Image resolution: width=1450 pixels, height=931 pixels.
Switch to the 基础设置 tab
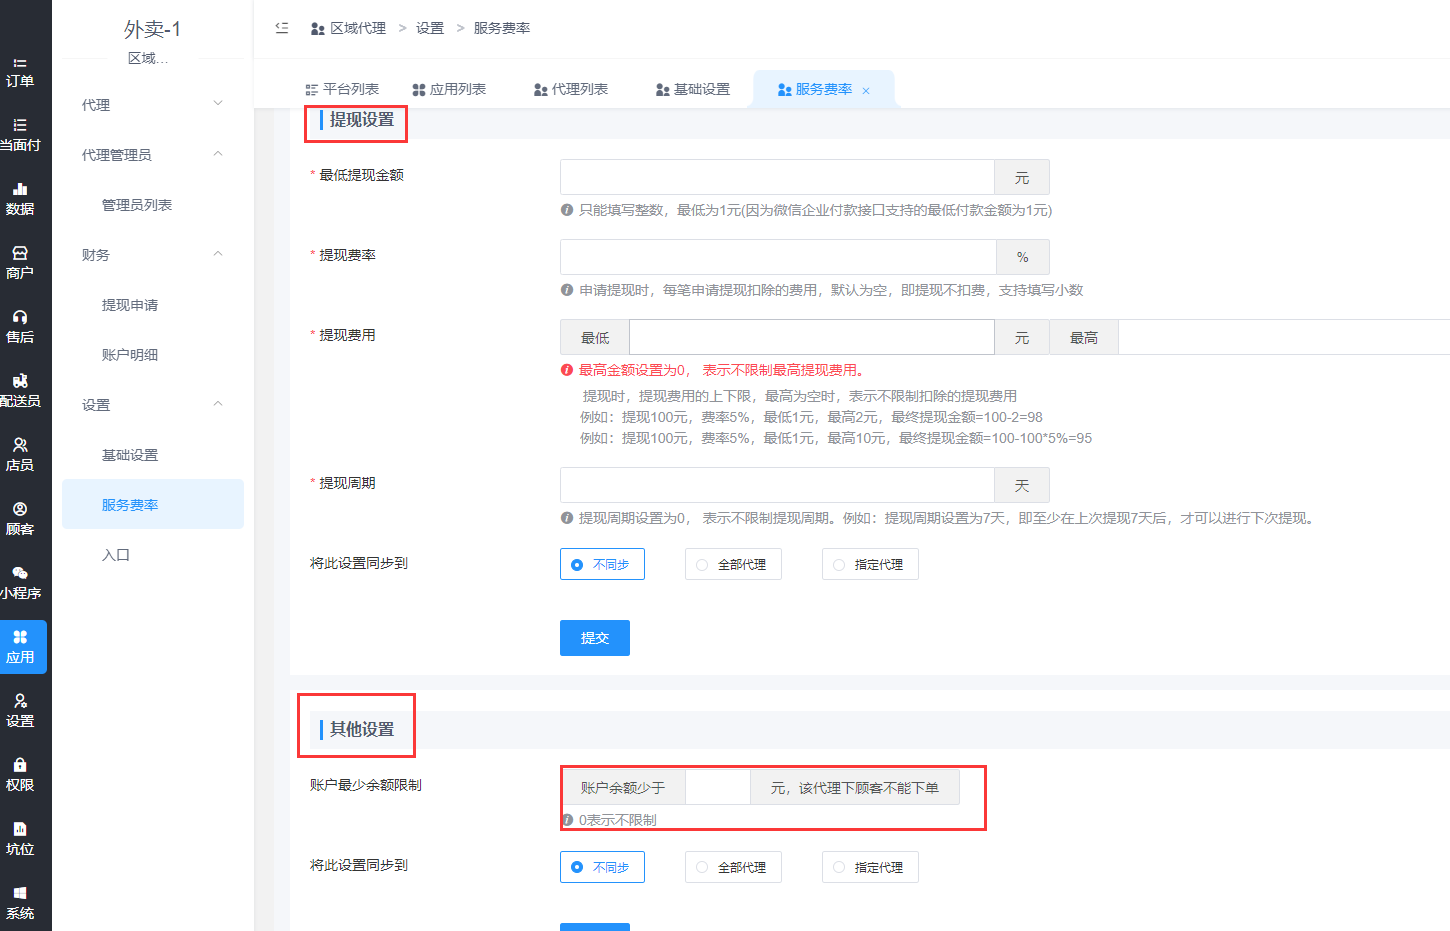(693, 89)
